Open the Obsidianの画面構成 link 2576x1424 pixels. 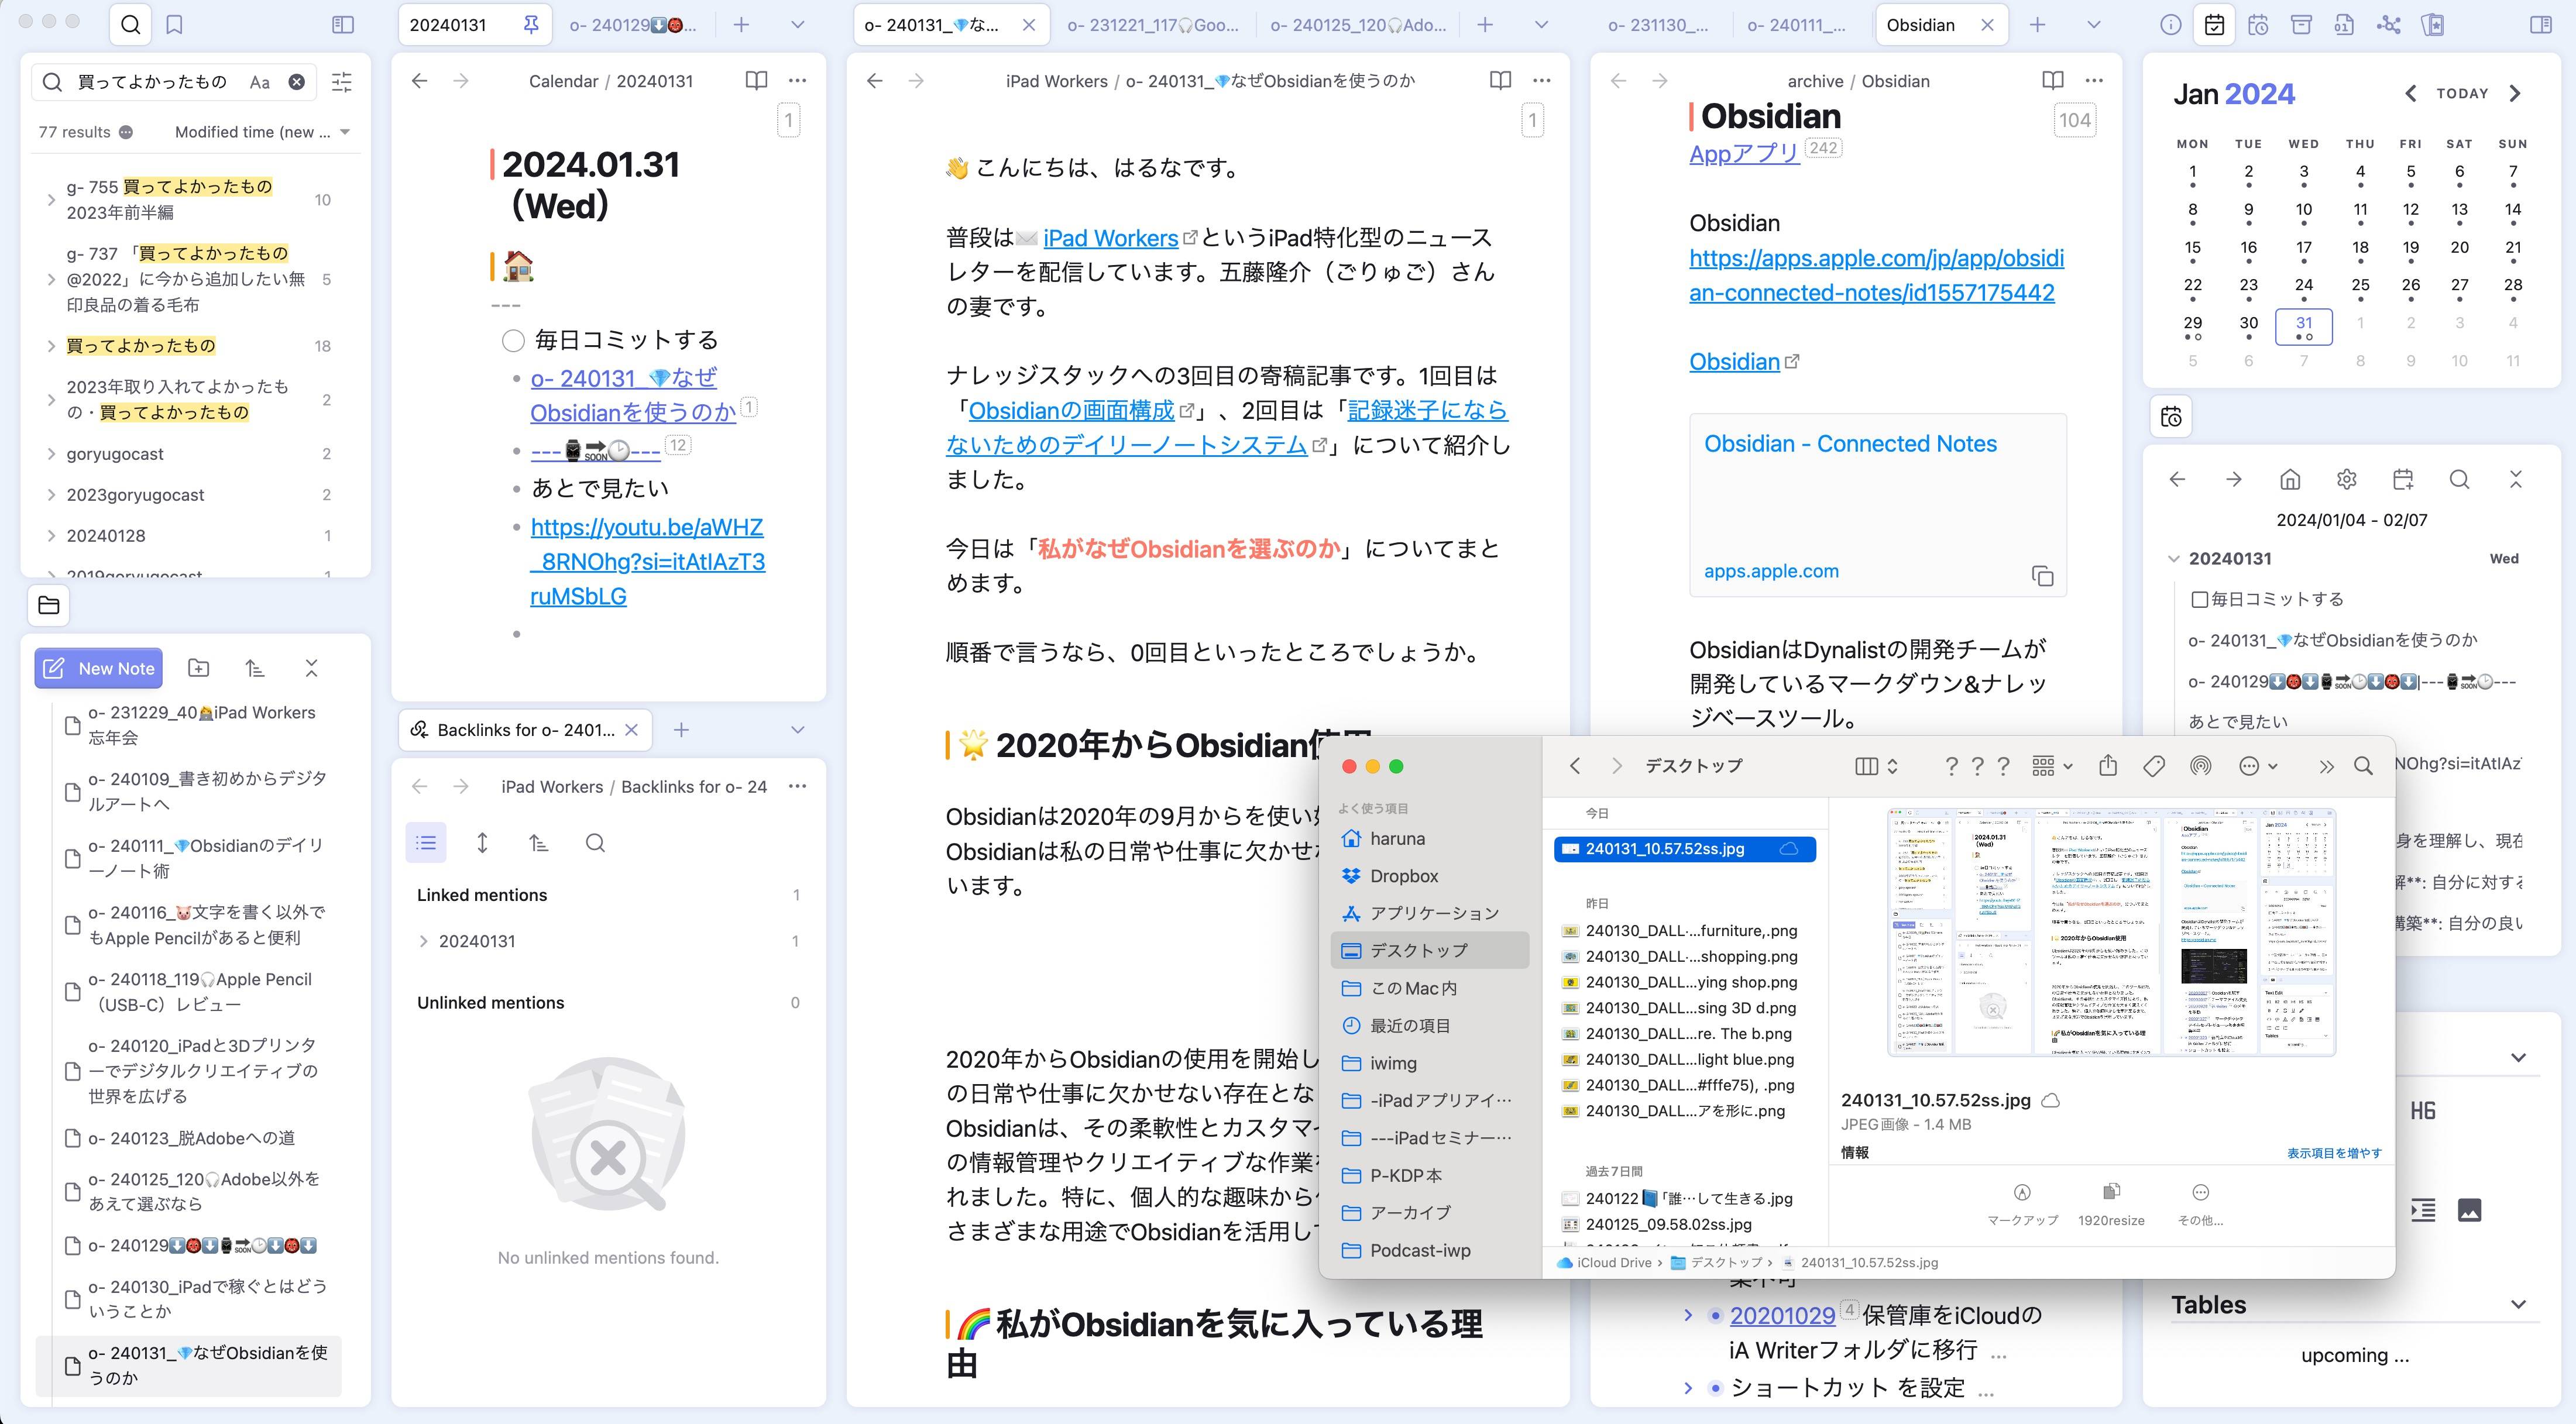pyautogui.click(x=1071, y=410)
